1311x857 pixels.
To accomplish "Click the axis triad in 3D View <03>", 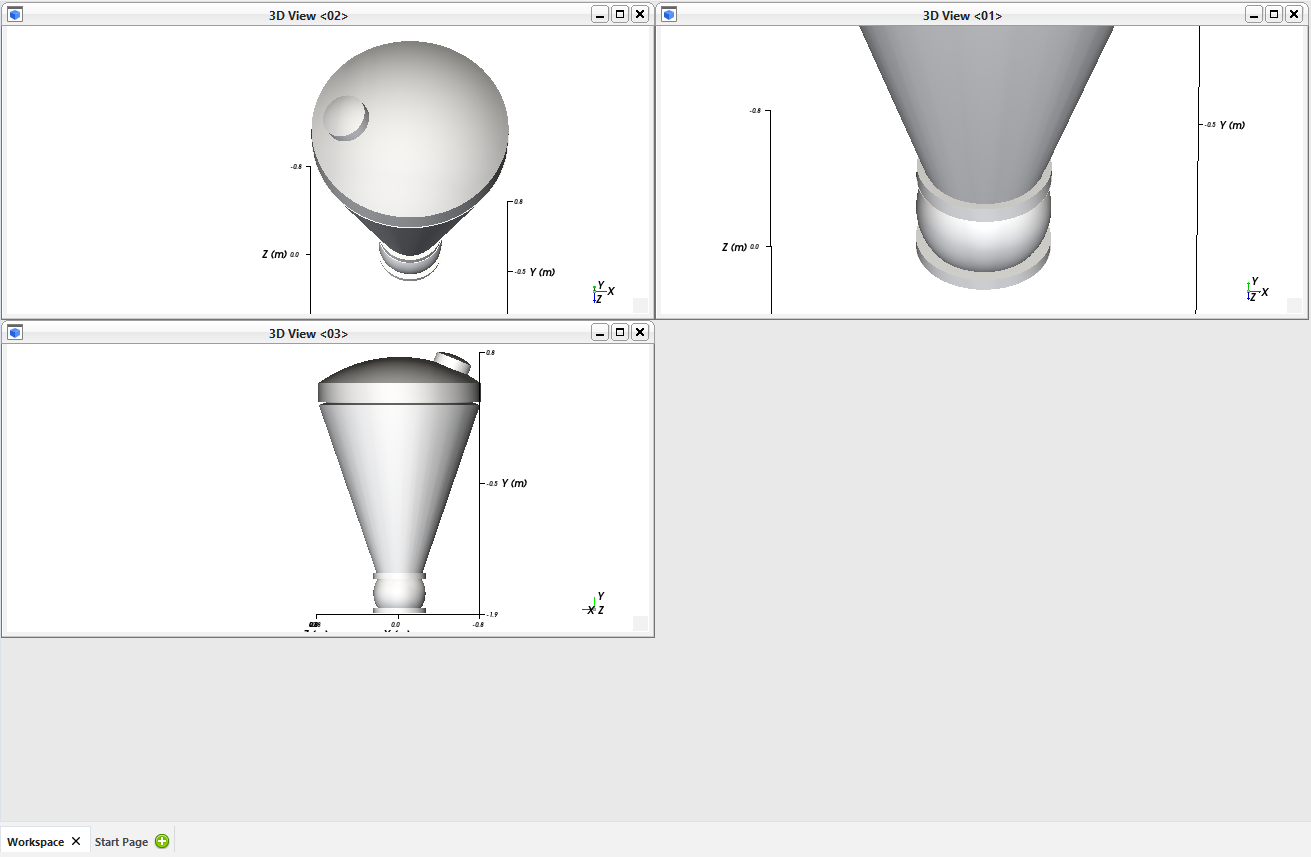I will coord(595,605).
